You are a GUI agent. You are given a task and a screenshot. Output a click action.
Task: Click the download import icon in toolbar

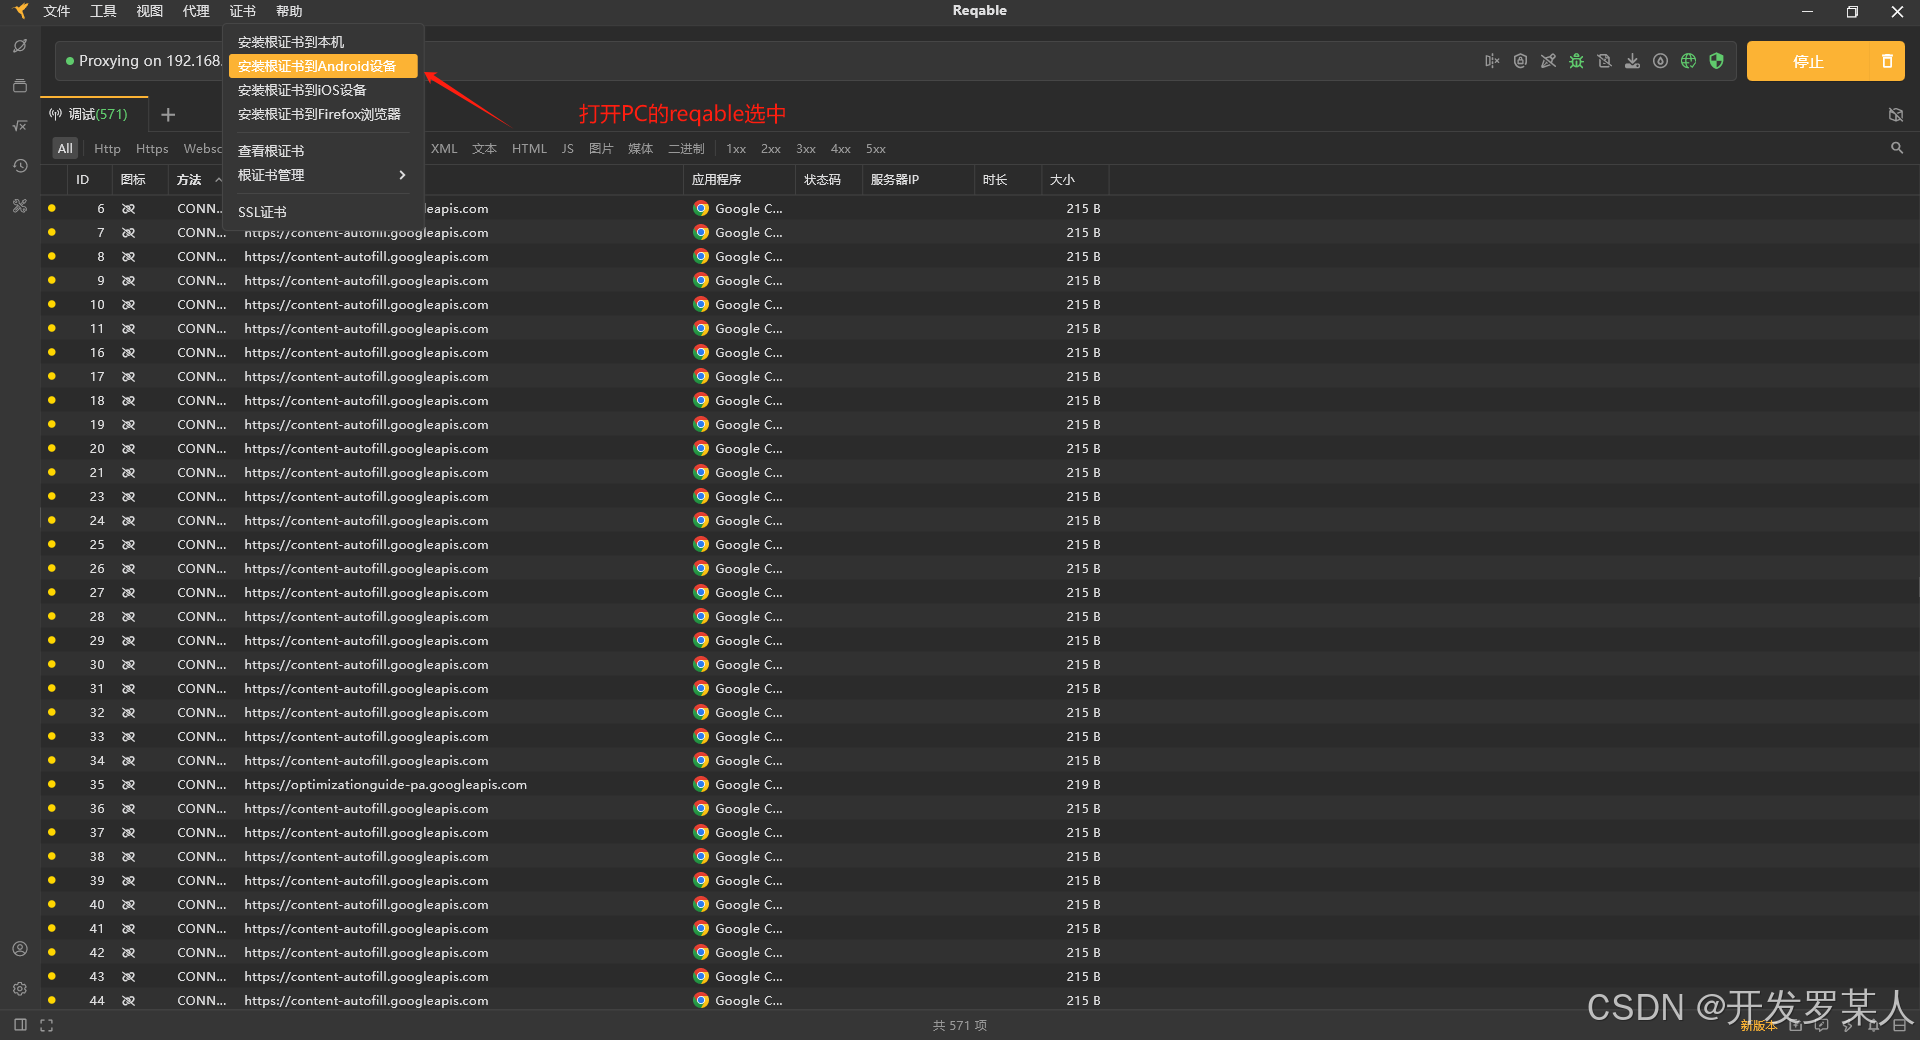click(x=1632, y=61)
